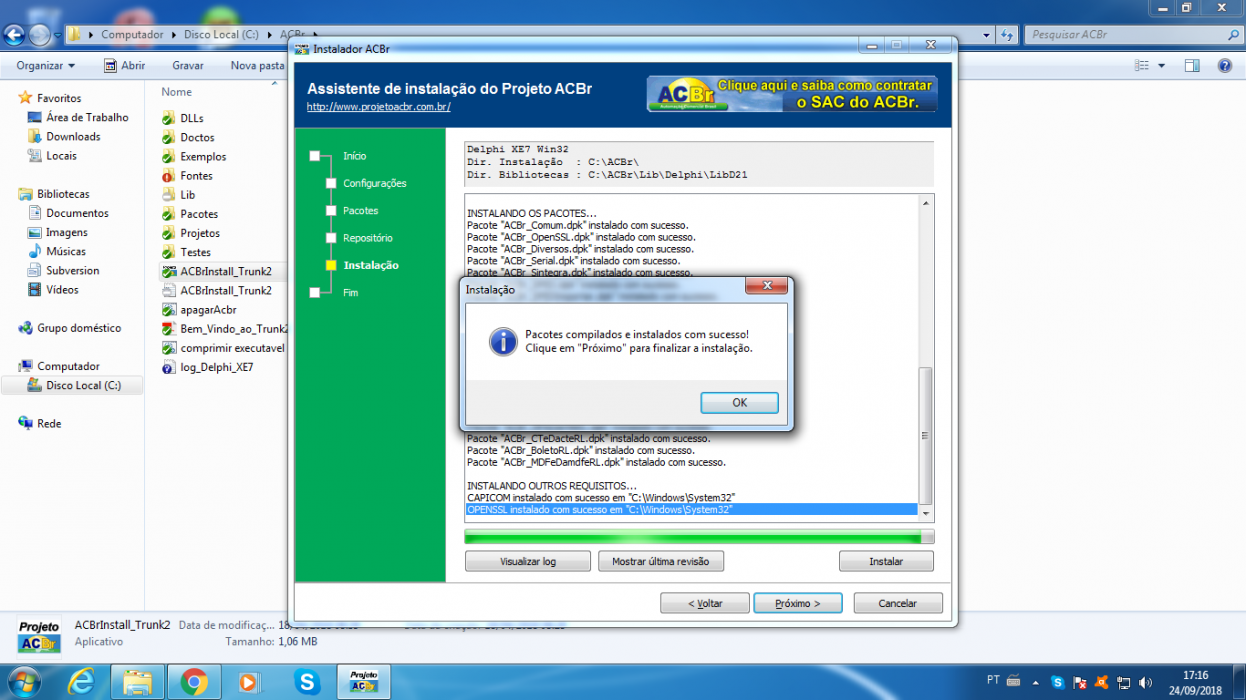Click the log scrollbar down arrow
This screenshot has width=1246, height=700.
click(925, 513)
